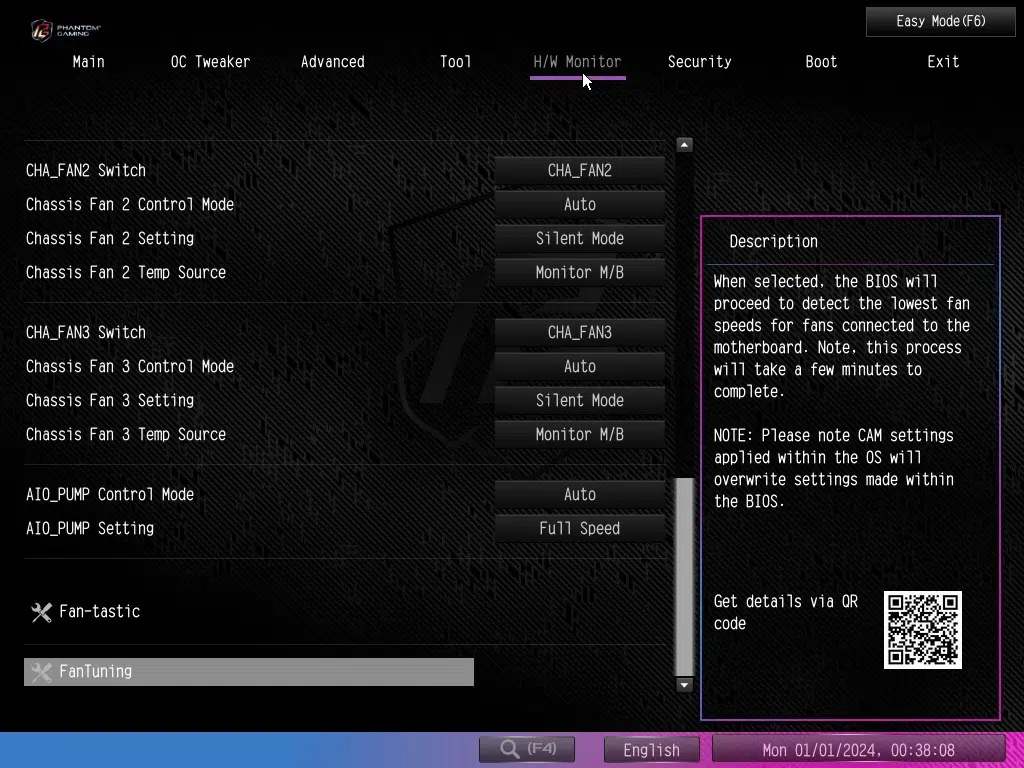Image resolution: width=1024 pixels, height=768 pixels.
Task: Open Chassis Fan 3 Temp Source selector
Action: (x=580, y=435)
